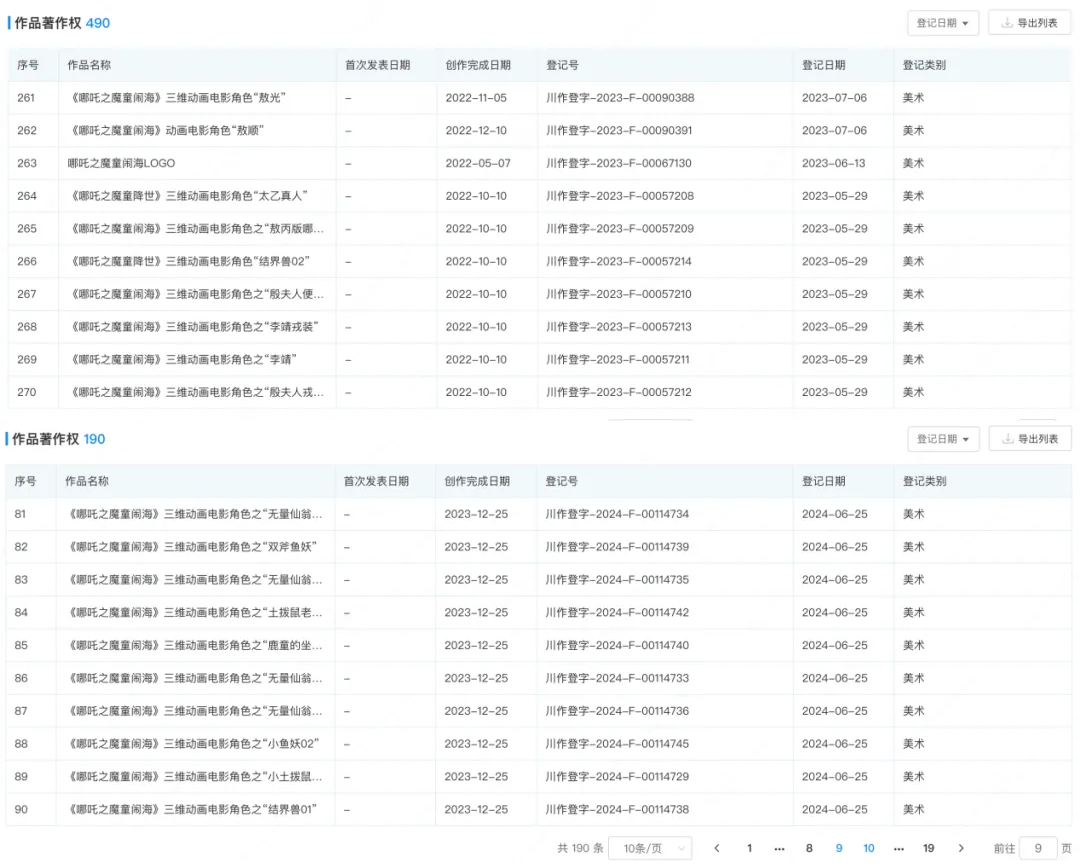Click the 490 count beside 作品著作权
Screen dimensions: 1080x868
pyautogui.click(x=98, y=23)
